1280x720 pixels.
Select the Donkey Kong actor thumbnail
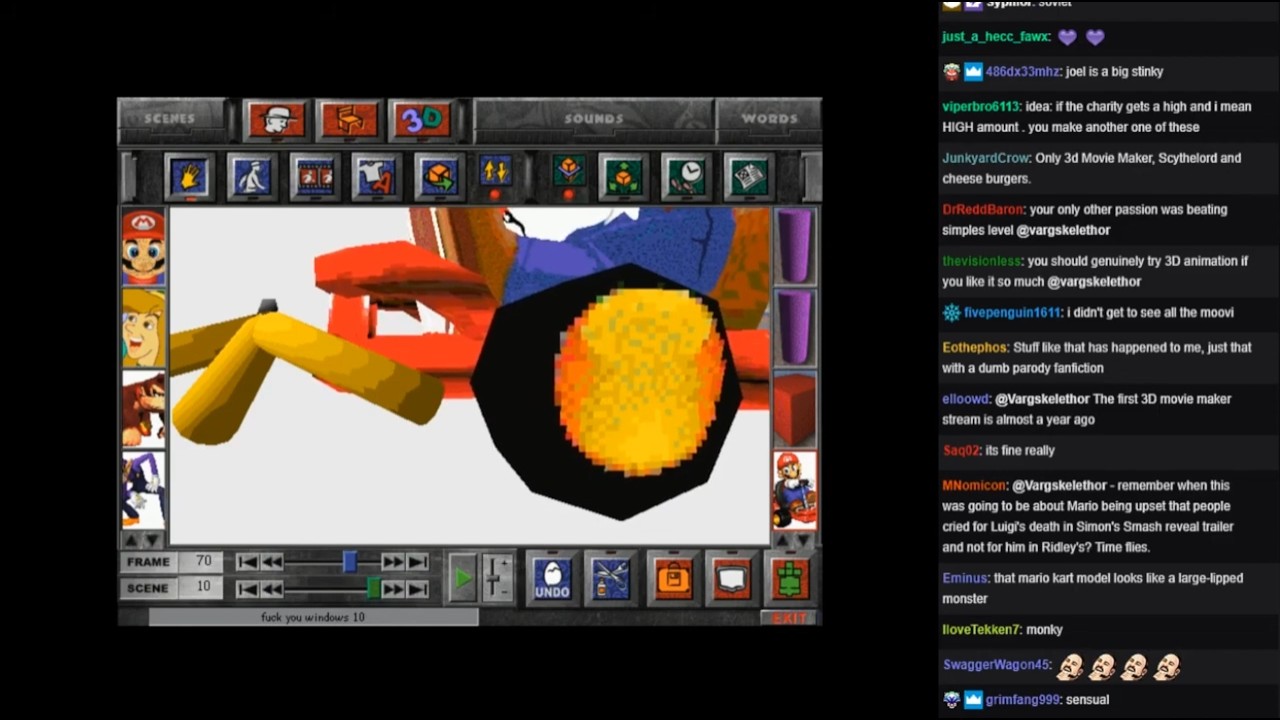144,409
